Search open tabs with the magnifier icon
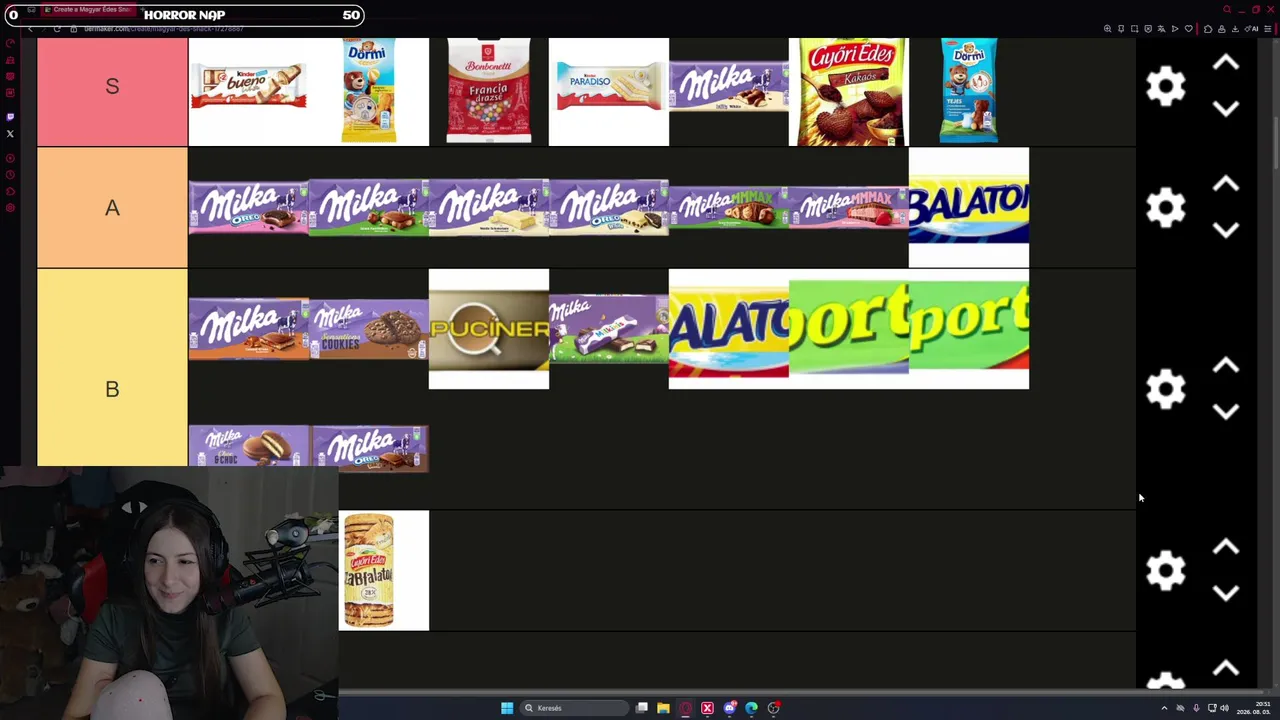1280x720 pixels. pos(1227,9)
